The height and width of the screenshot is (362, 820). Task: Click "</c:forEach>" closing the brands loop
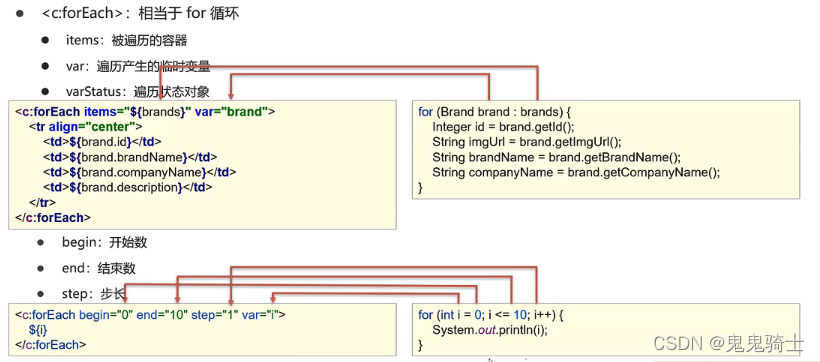pyautogui.click(x=53, y=217)
